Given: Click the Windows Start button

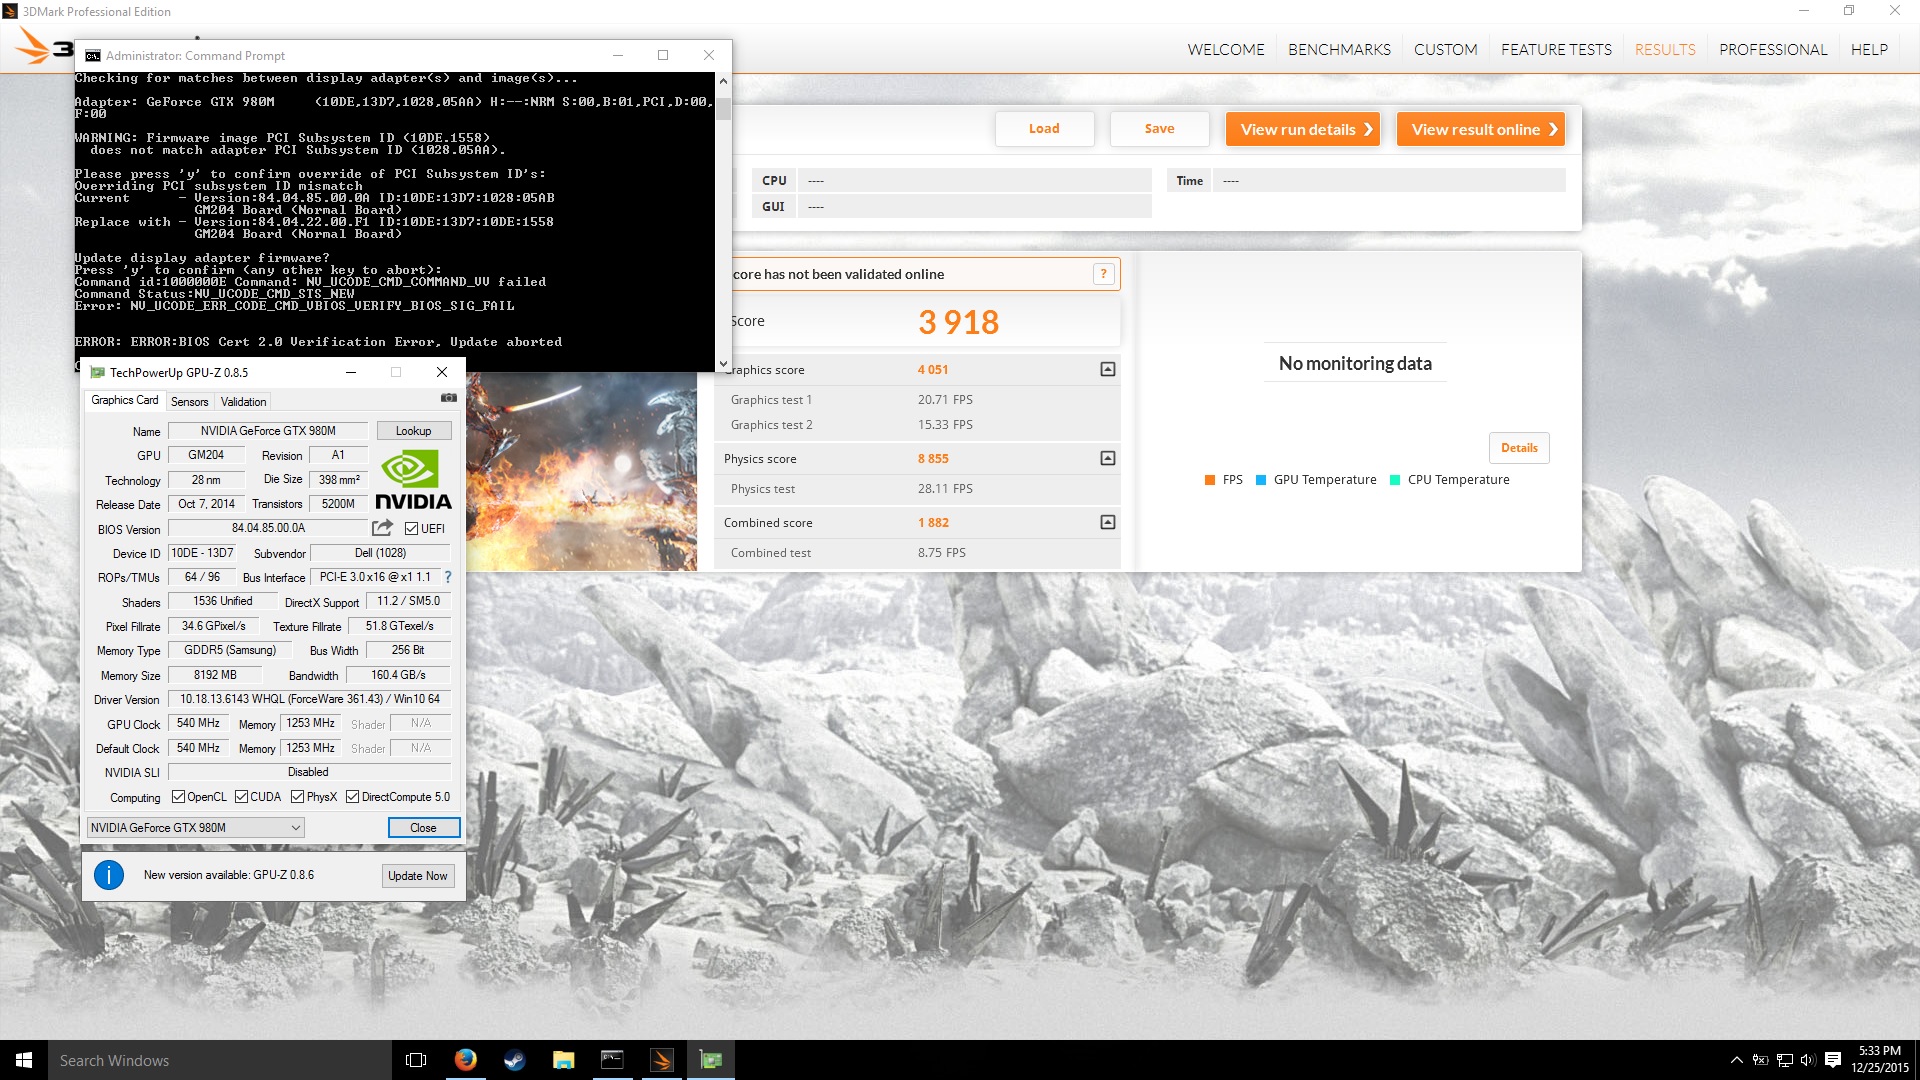Looking at the screenshot, I should point(24,1060).
